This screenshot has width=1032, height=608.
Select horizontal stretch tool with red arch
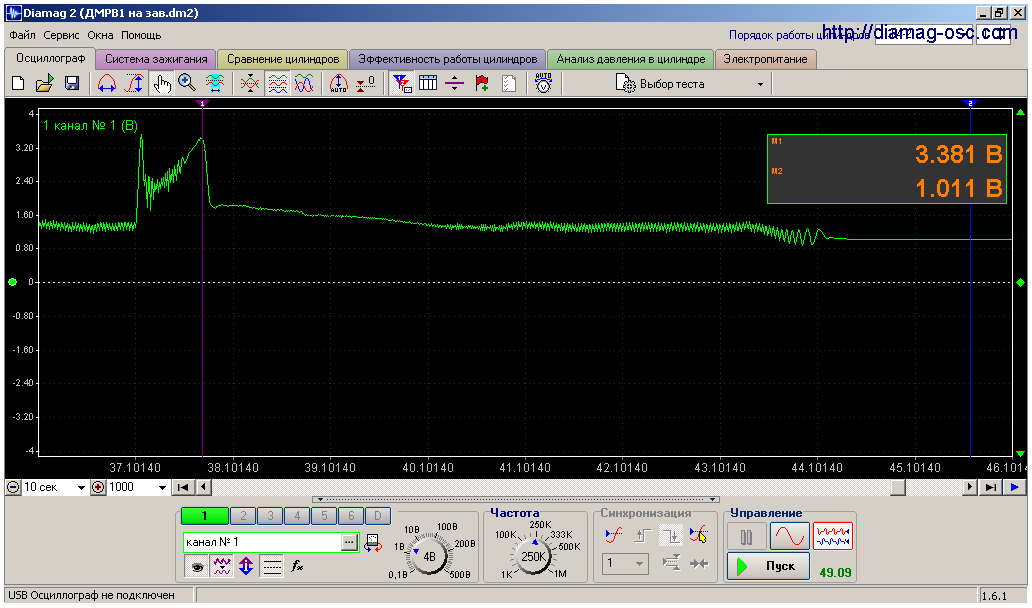click(107, 84)
